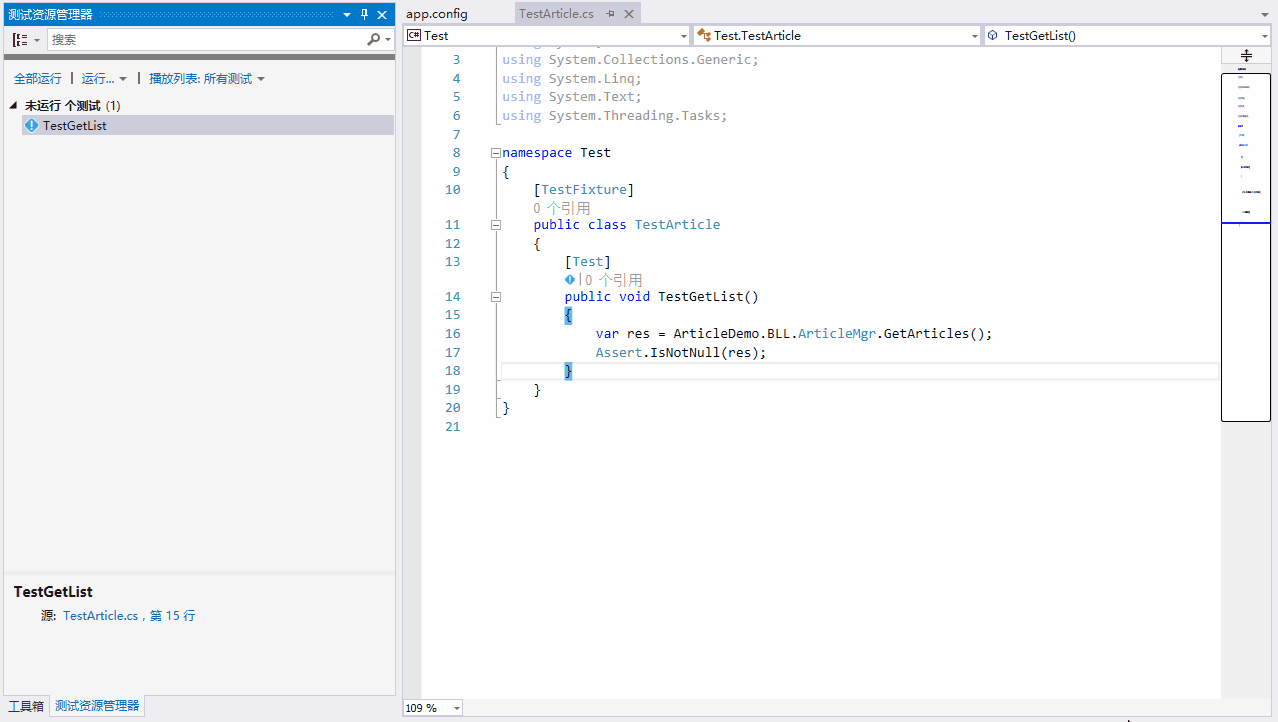The width and height of the screenshot is (1278, 722).
Task: Close the Test Explorer panel
Action: coord(382,14)
